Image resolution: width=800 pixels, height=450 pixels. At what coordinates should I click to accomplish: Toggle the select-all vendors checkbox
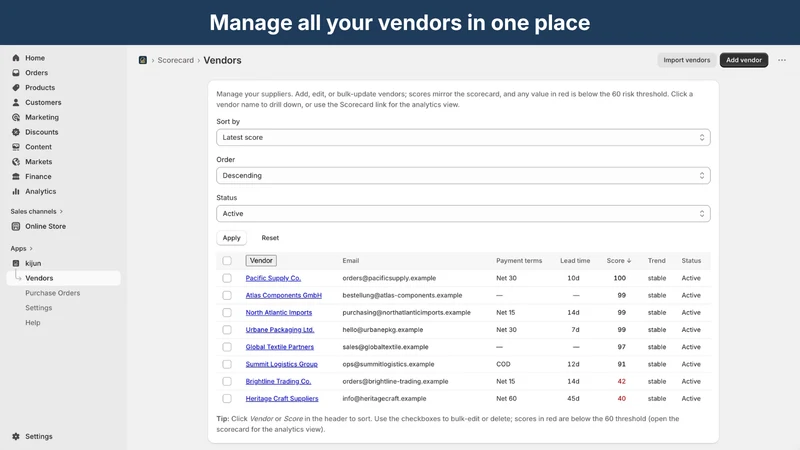227,261
